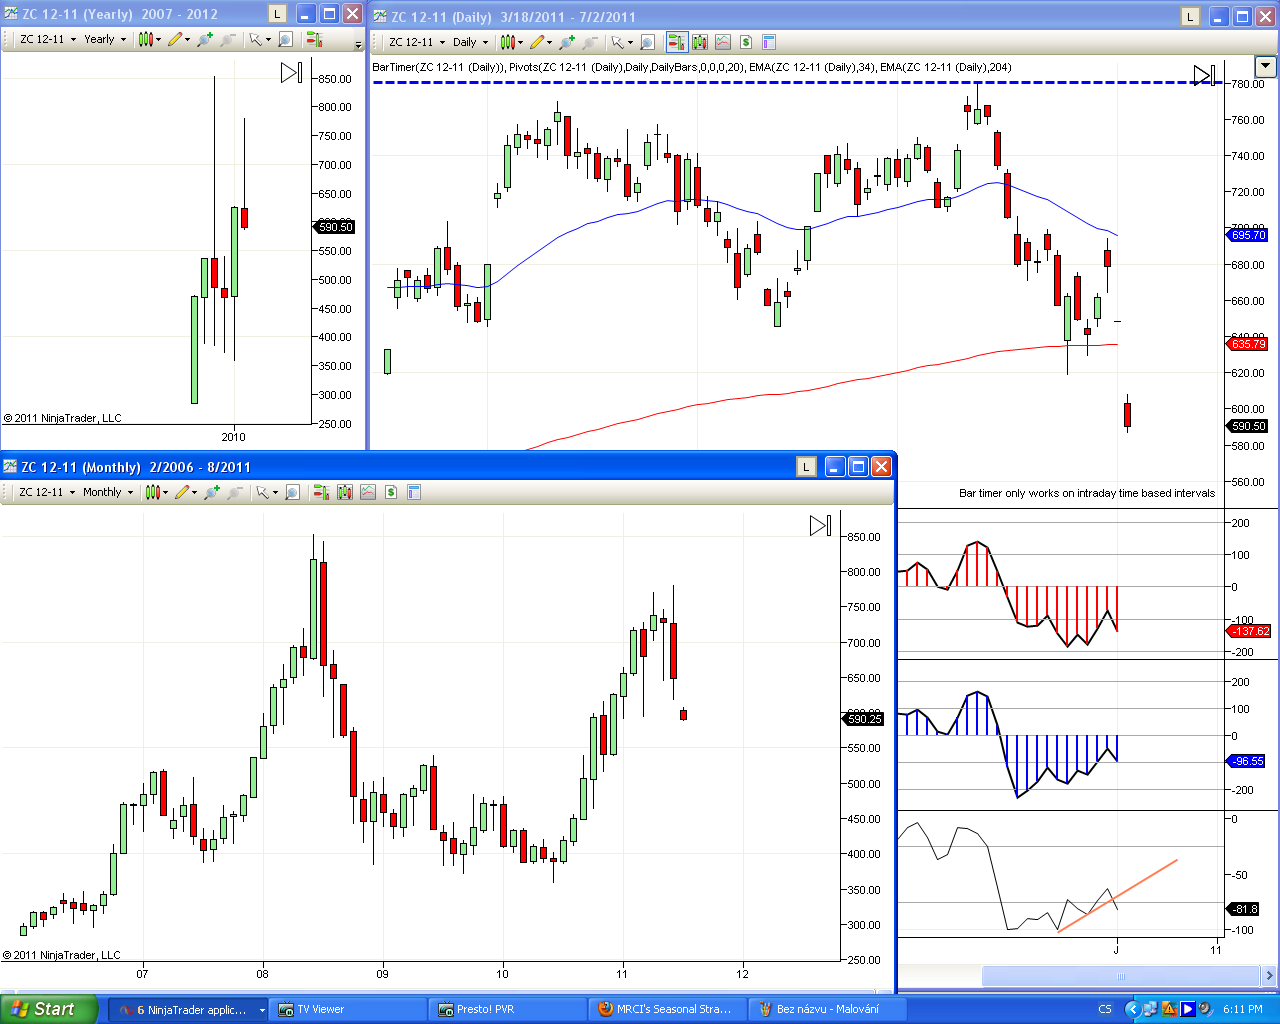
Task: Toggle the L link button on Yearly window
Action: 277,14
